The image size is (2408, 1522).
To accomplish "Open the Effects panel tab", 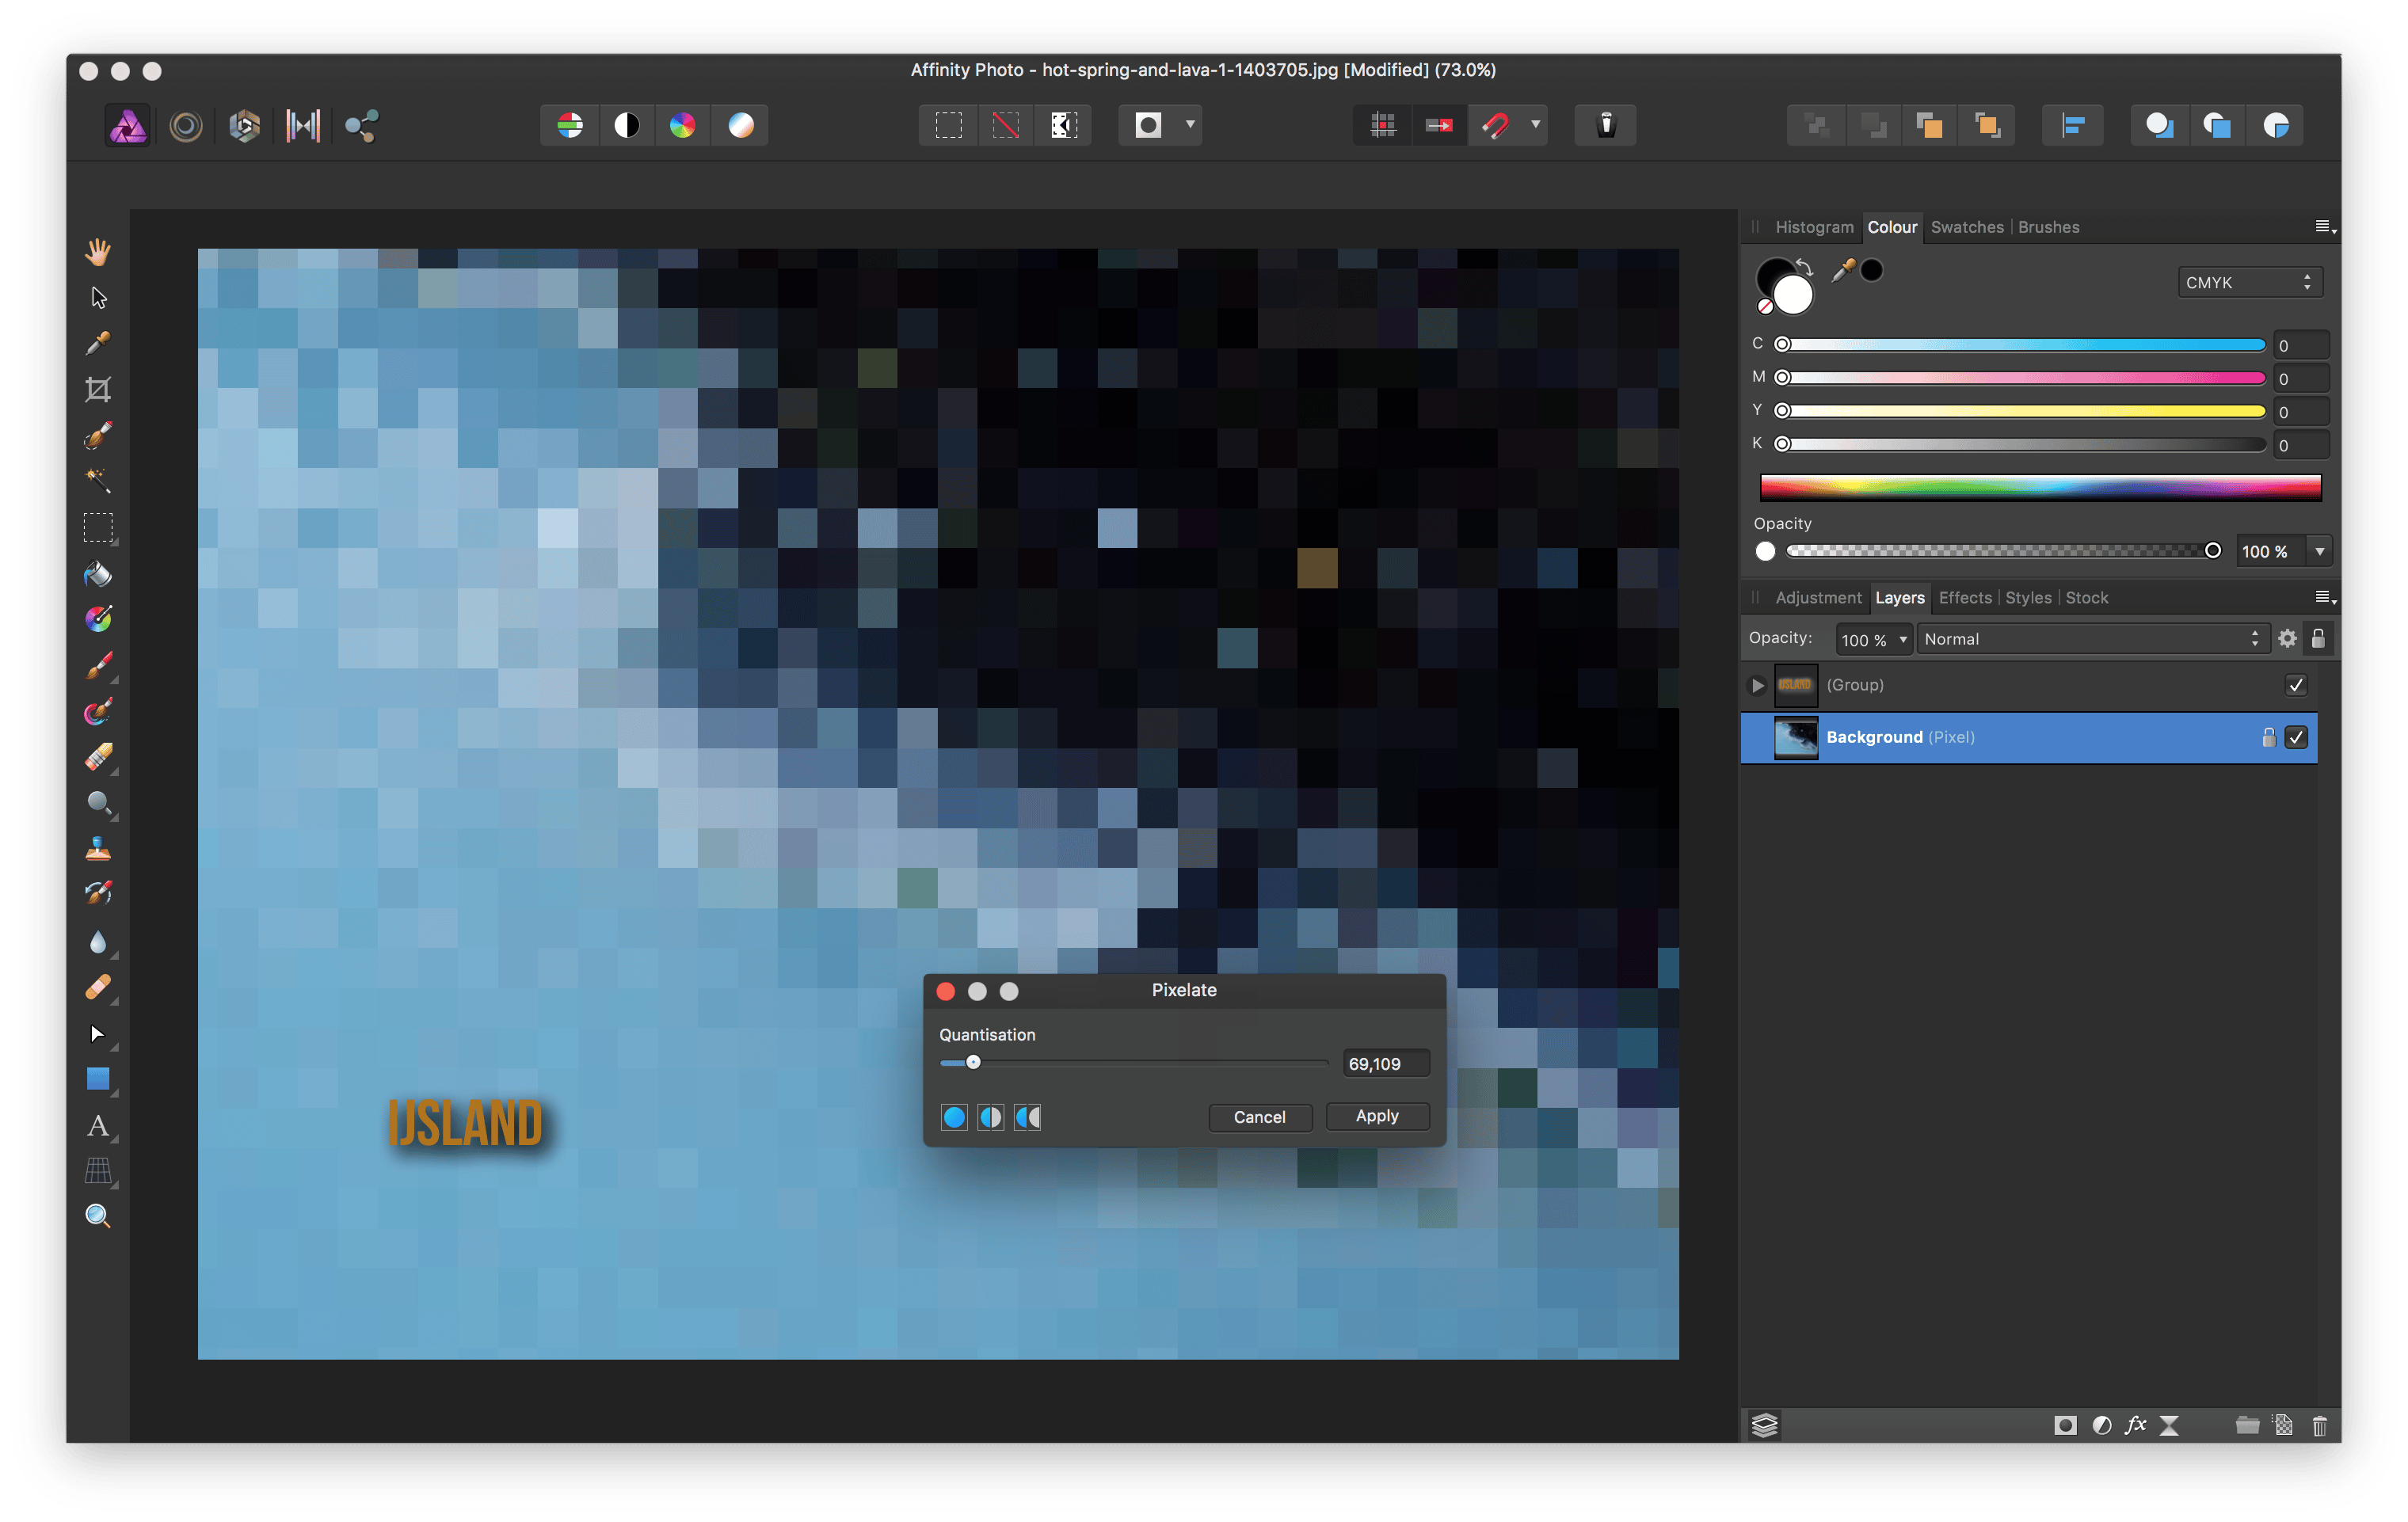I will (x=1964, y=598).
